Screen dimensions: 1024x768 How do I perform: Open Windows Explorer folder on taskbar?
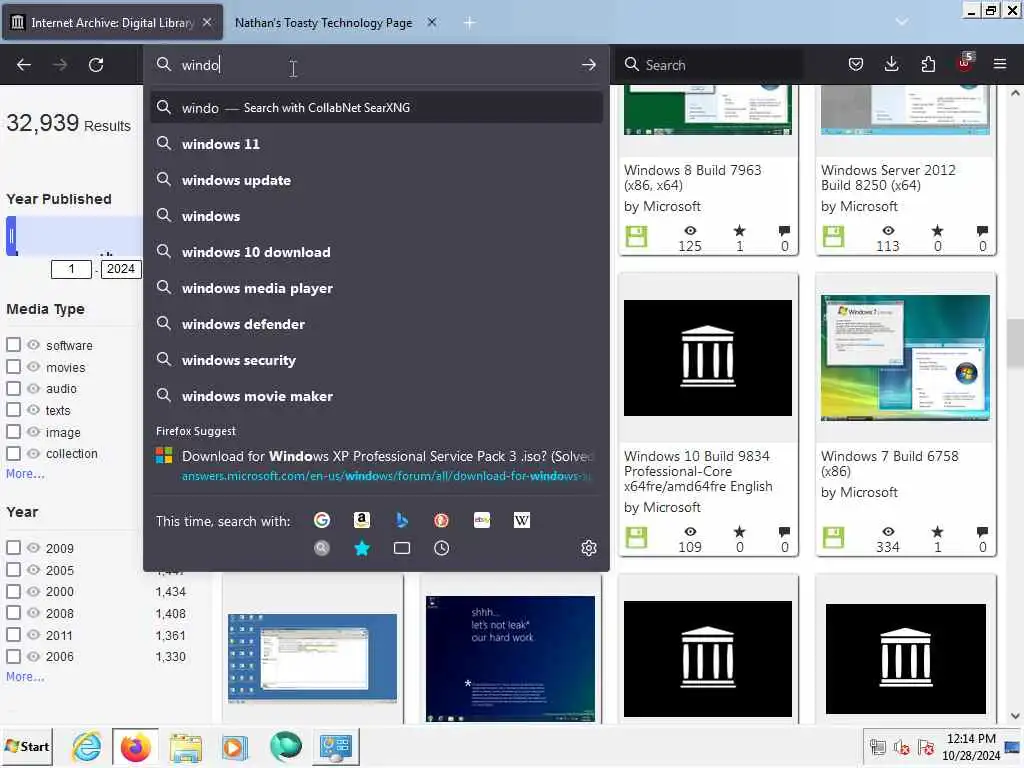tap(185, 746)
